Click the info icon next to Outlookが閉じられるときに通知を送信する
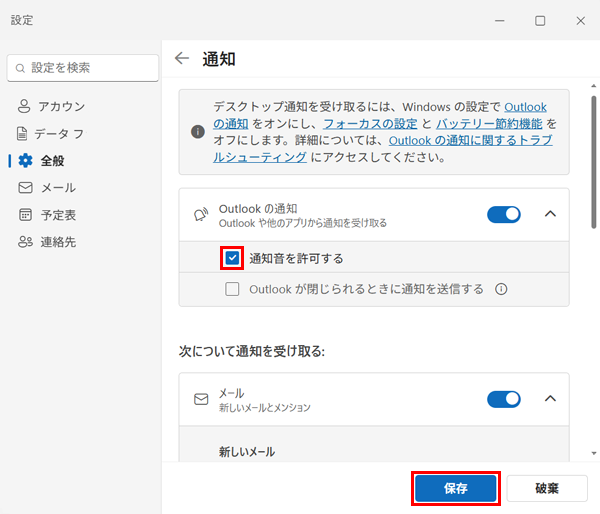The image size is (600, 514). point(501,289)
